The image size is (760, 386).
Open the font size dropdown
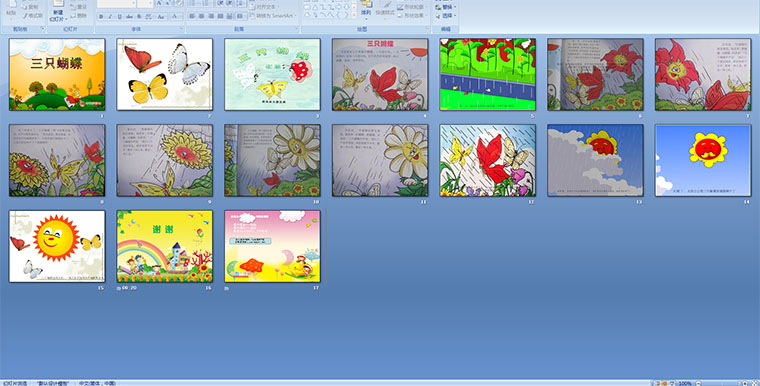145,3
